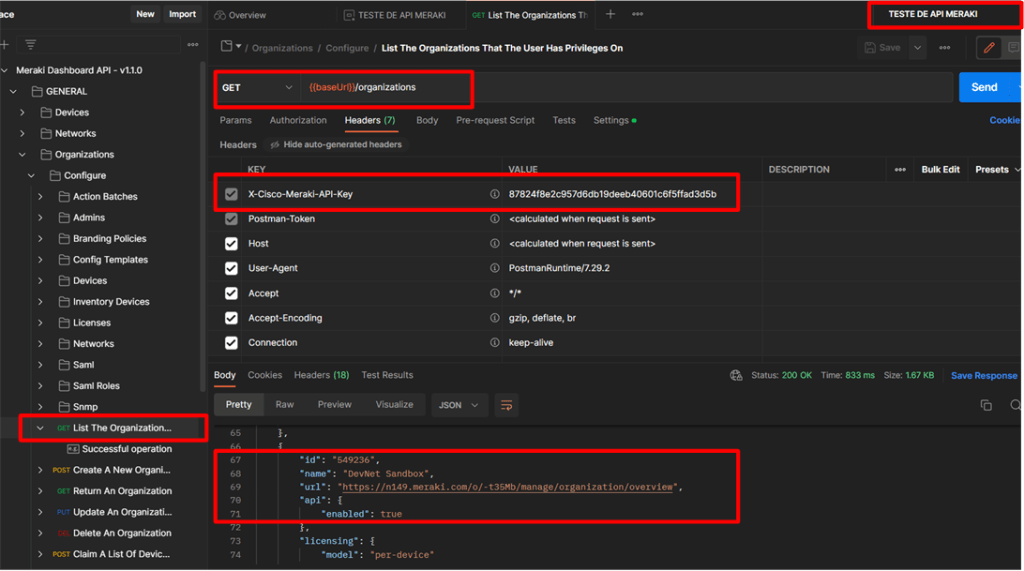The image size is (1024, 571).
Task: Toggle the User-Agent header checkbox
Action: point(232,268)
